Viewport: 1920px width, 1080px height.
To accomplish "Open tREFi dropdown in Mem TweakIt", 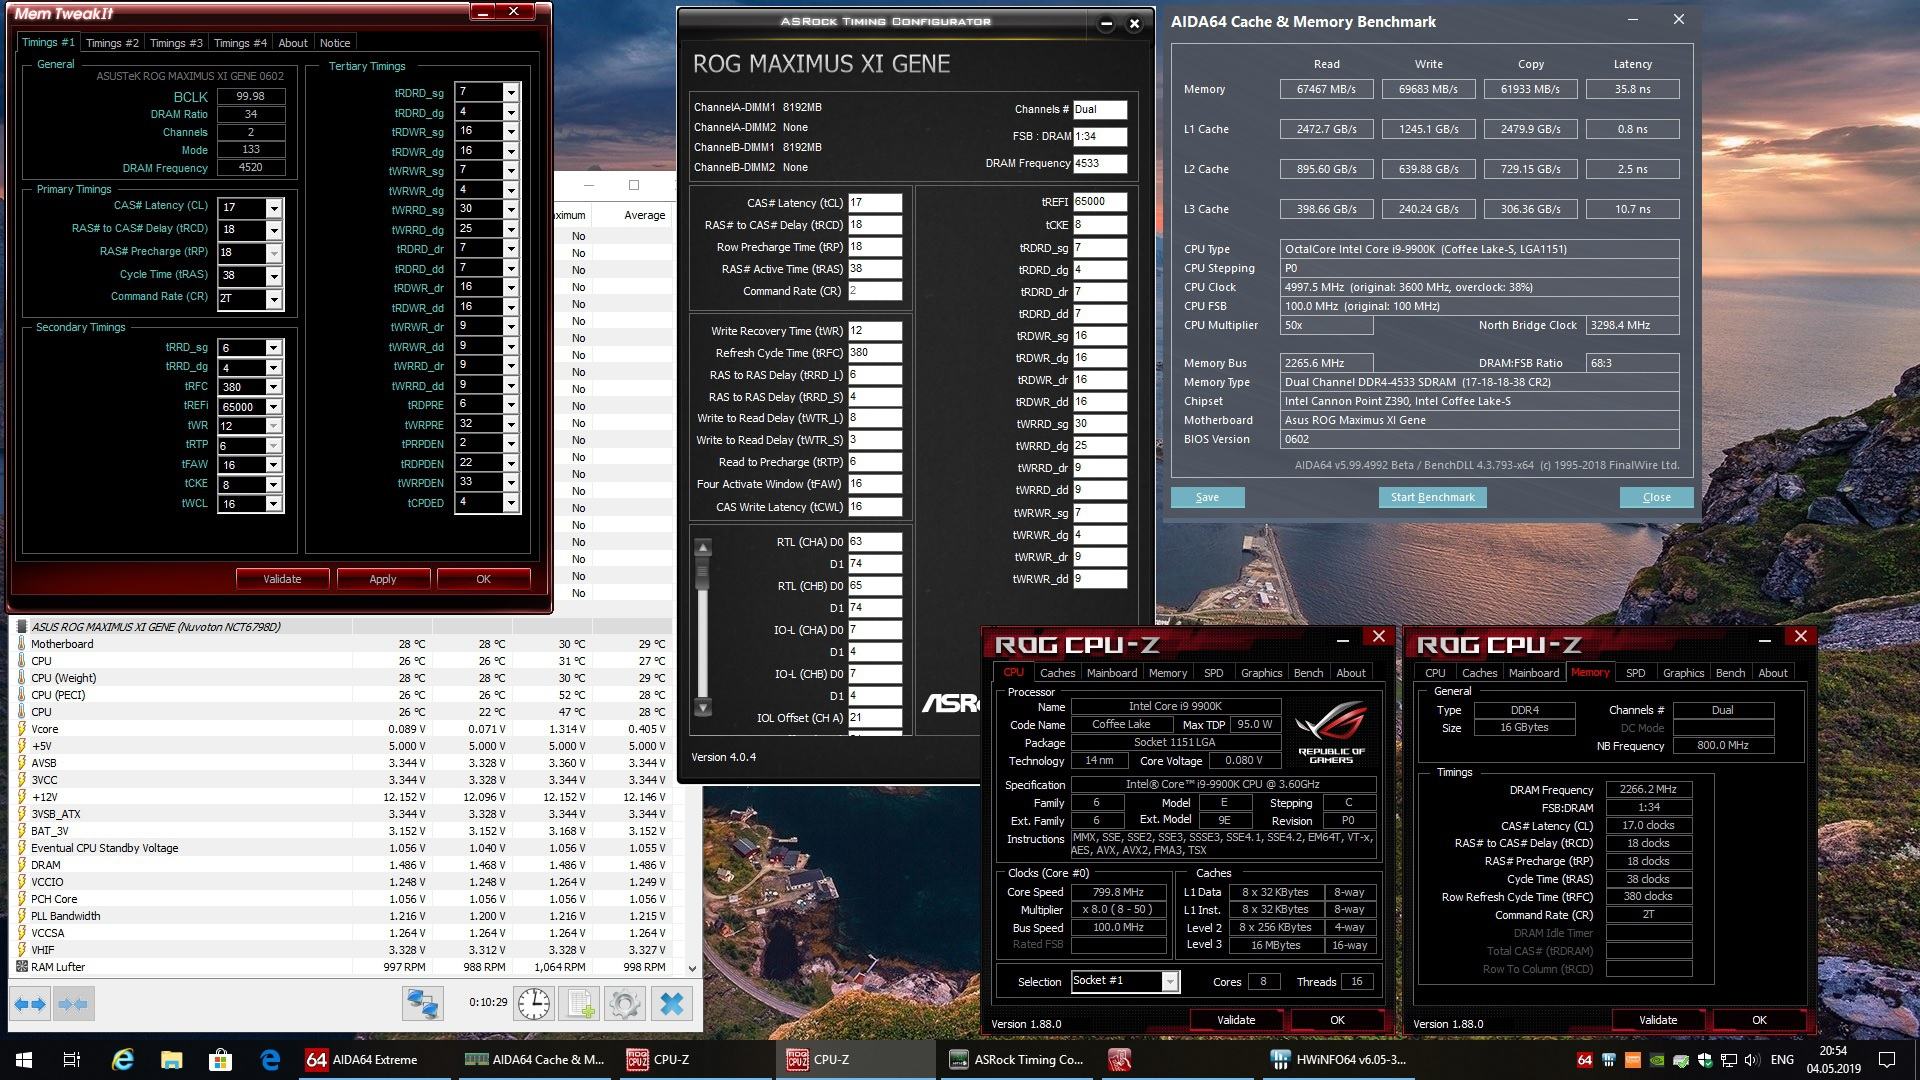I will point(273,407).
